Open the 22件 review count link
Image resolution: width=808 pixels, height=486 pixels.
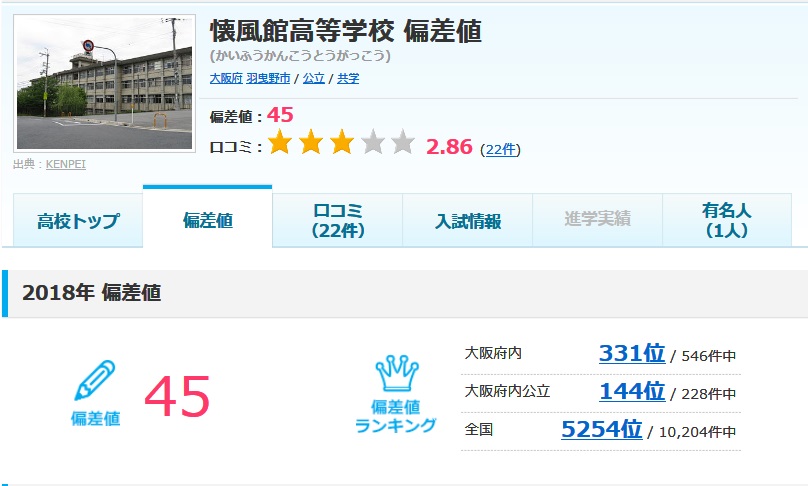[500, 149]
